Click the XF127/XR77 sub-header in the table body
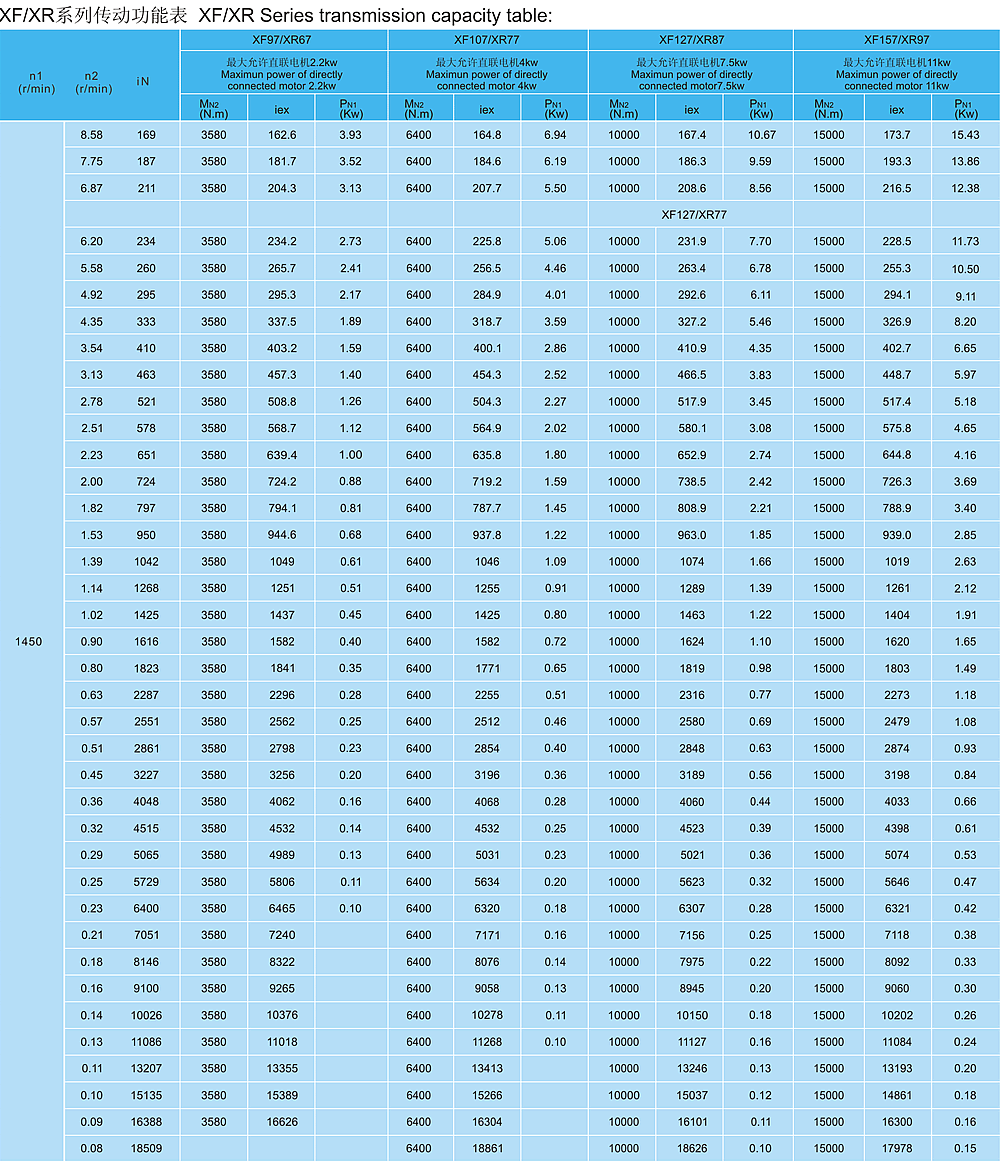Screen dimensions: 1000x1162 coord(692,214)
